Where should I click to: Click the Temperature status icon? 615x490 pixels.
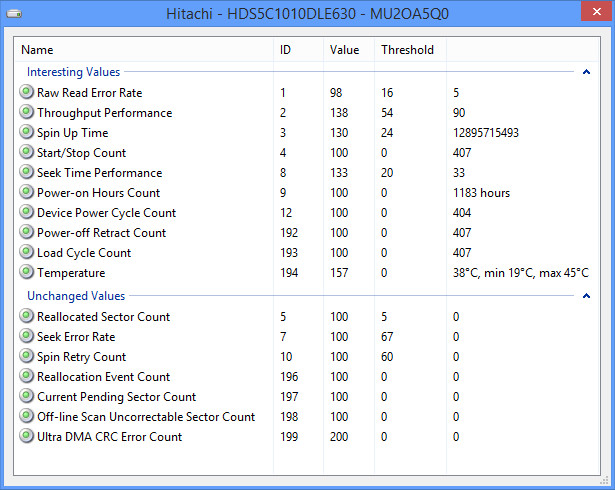point(26,272)
